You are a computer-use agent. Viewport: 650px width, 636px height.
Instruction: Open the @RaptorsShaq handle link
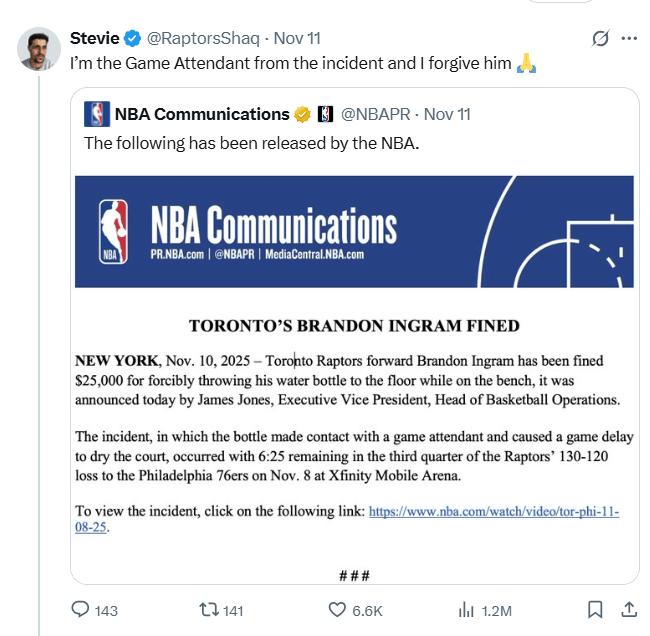[203, 38]
